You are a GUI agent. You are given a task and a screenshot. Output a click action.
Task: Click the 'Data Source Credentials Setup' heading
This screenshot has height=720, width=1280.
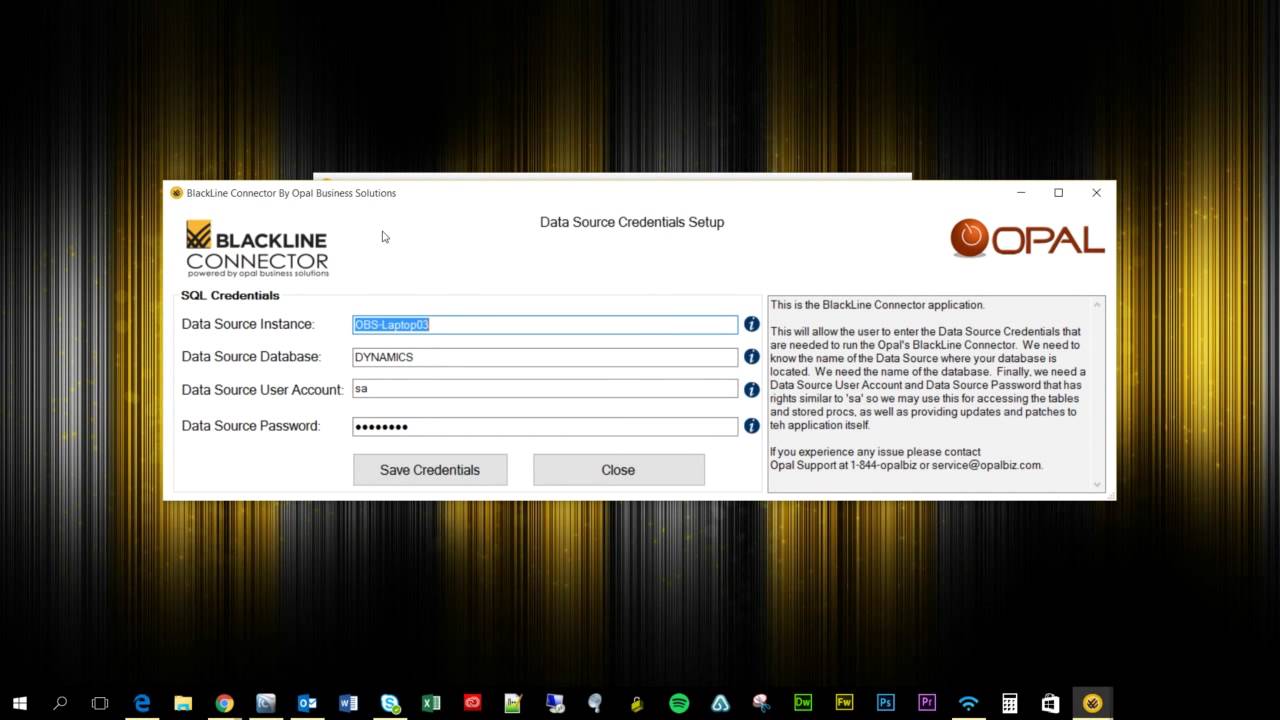pyautogui.click(x=632, y=222)
